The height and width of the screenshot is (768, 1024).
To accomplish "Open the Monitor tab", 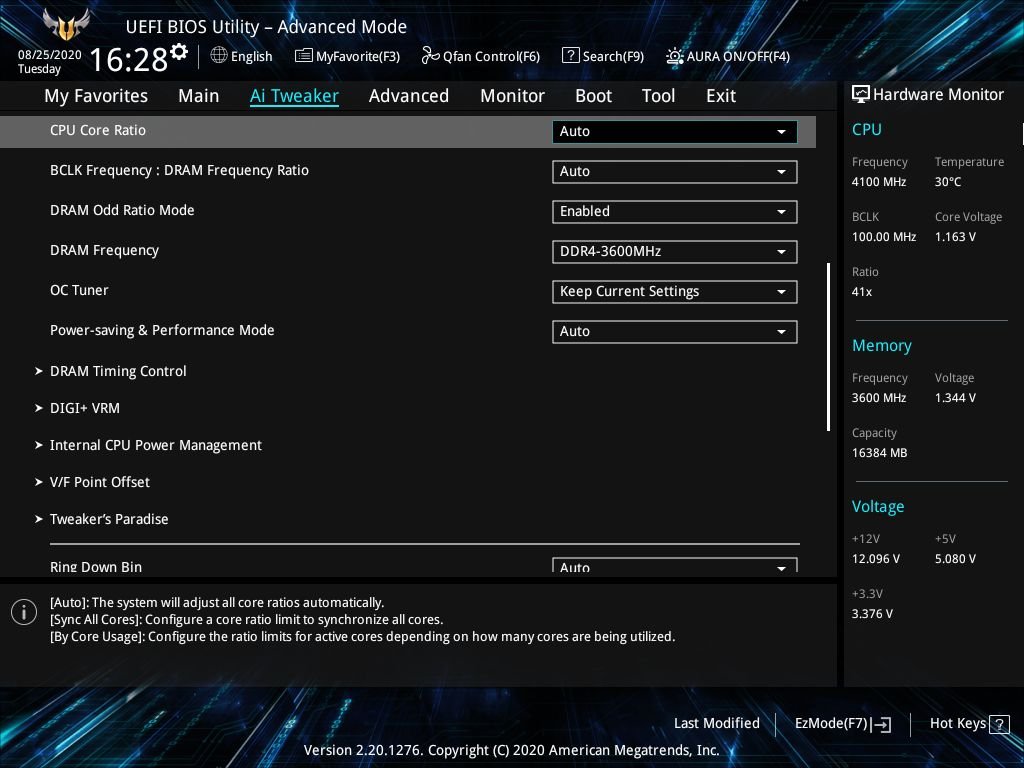I will [x=513, y=96].
